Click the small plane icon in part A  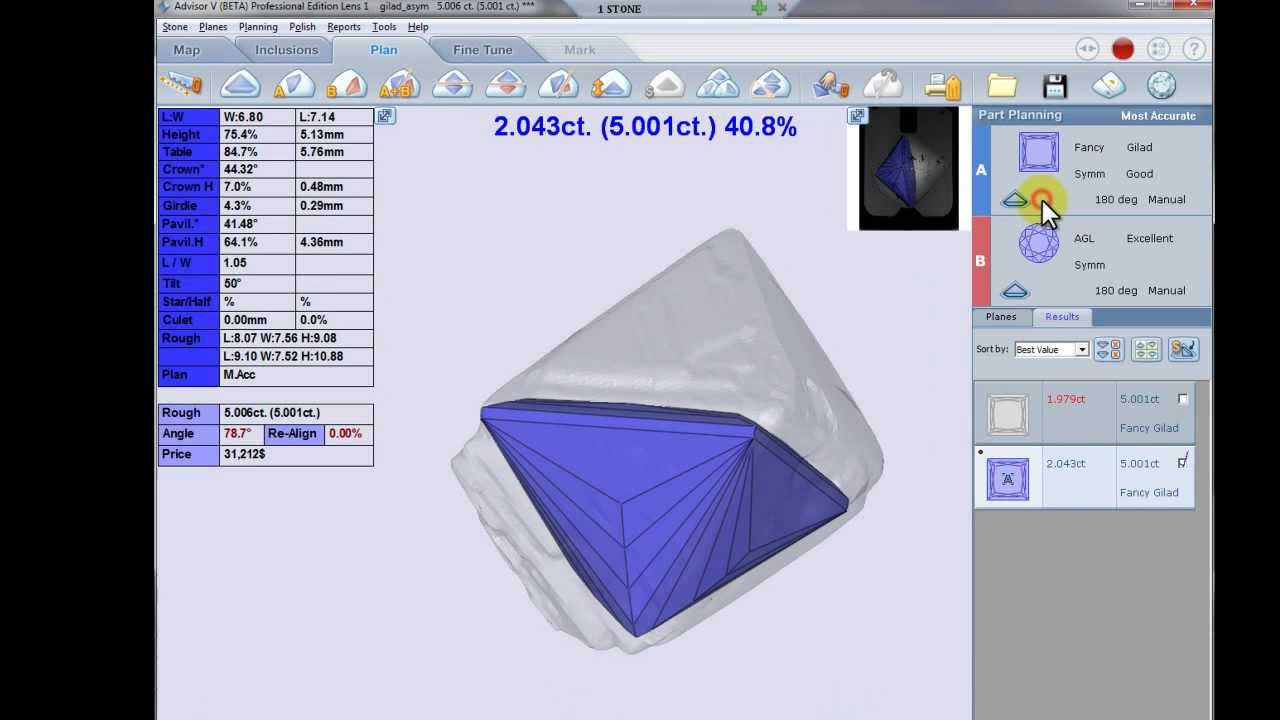1015,200
